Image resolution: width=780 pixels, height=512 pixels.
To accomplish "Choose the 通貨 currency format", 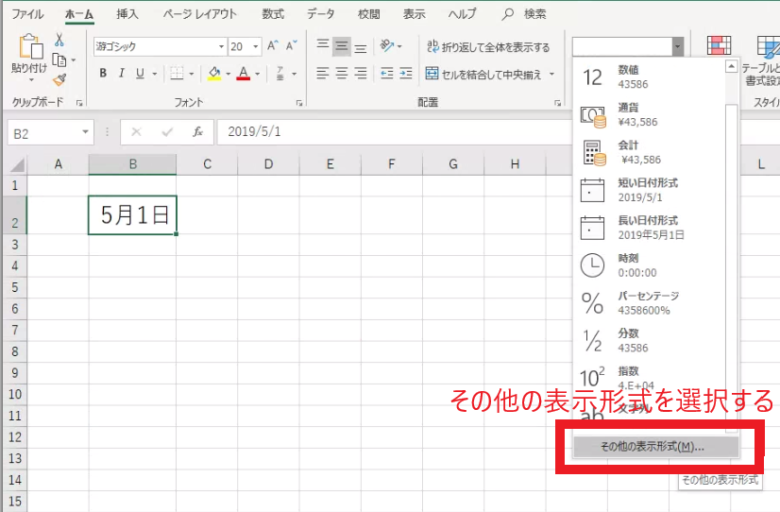I will pyautogui.click(x=649, y=115).
